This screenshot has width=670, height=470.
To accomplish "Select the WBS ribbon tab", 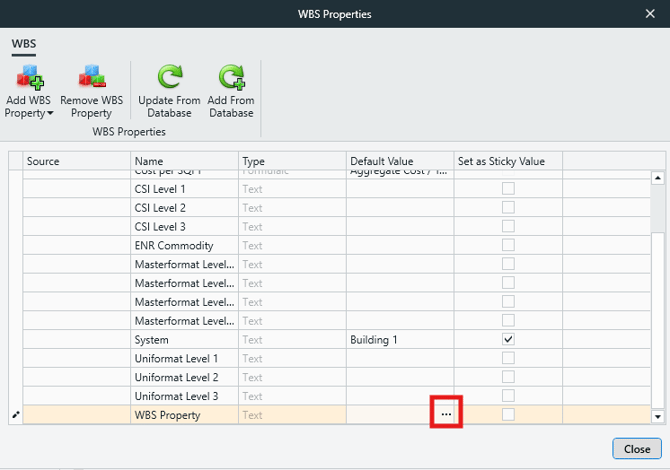I will pyautogui.click(x=23, y=45).
